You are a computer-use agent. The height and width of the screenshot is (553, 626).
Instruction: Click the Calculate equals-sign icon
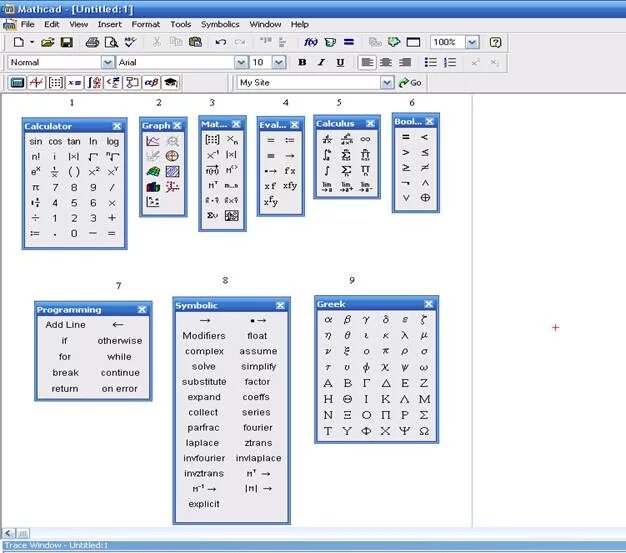pos(349,42)
